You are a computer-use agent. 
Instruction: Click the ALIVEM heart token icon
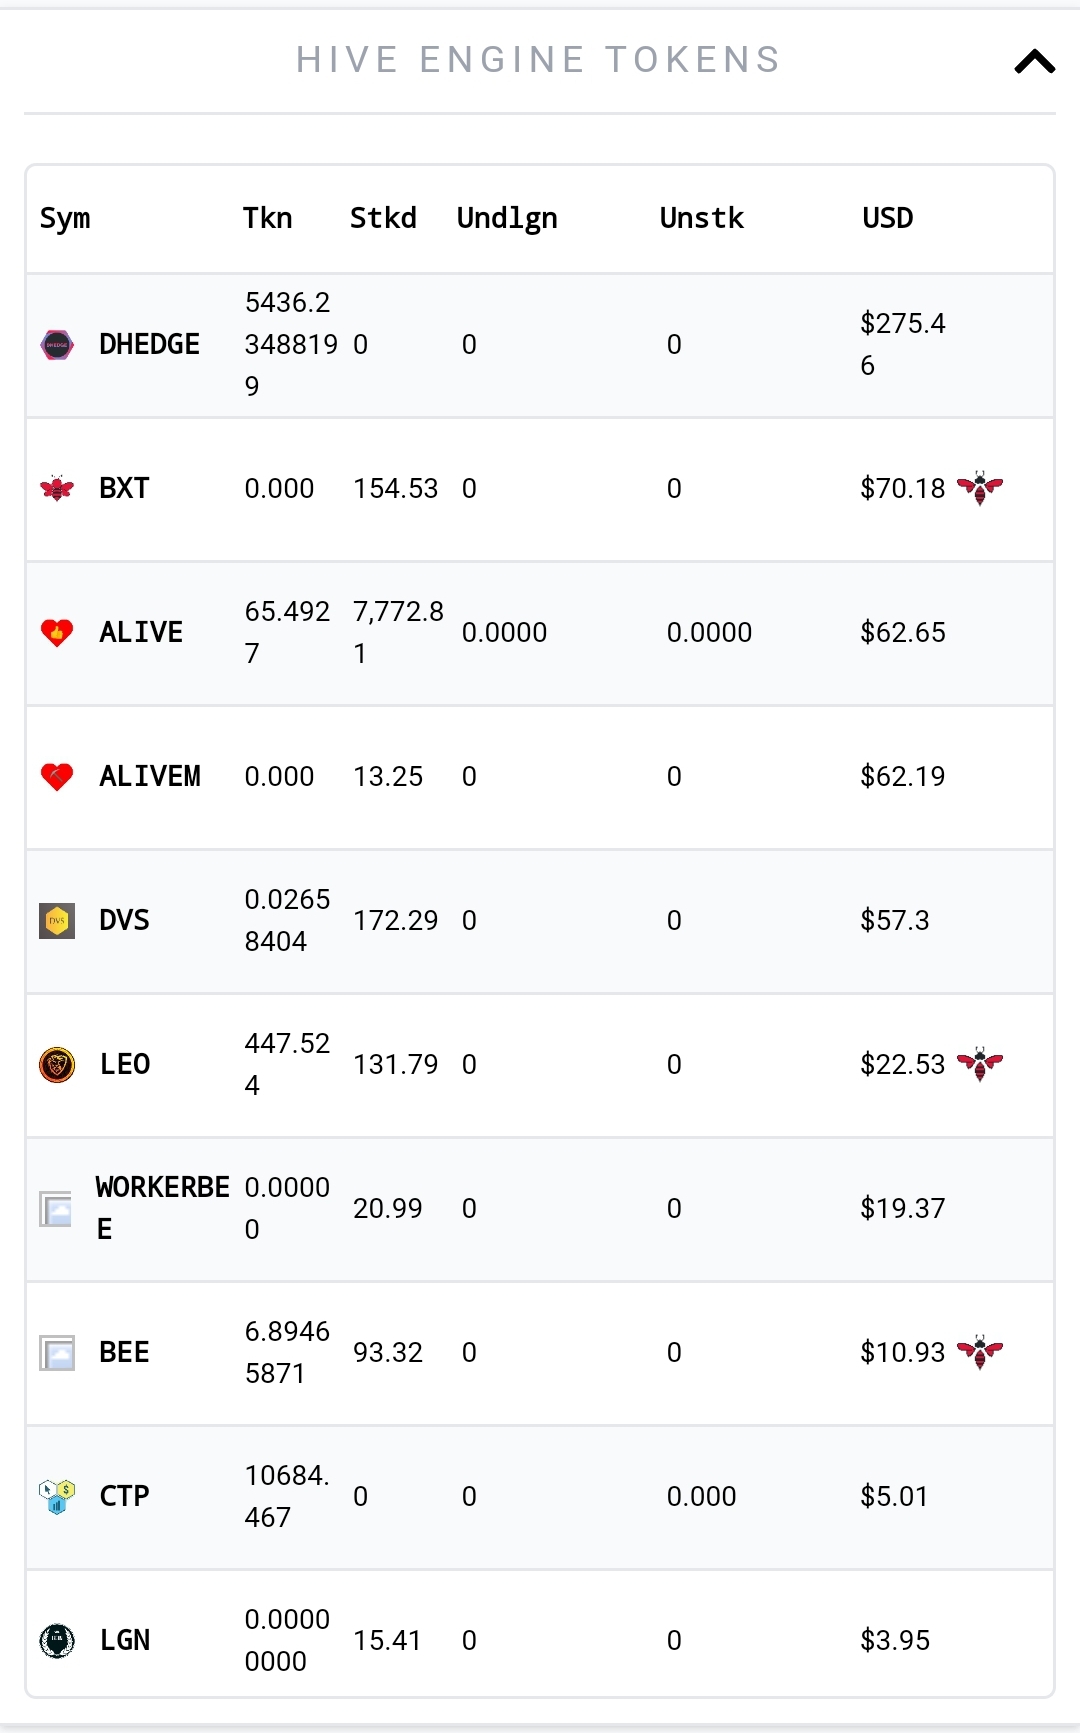57,777
